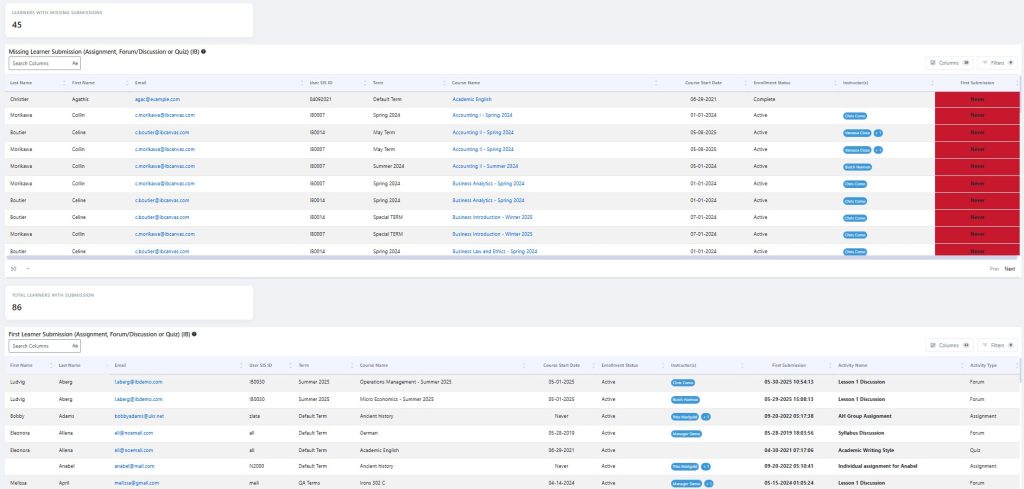The height and width of the screenshot is (489, 1024).
Task: Expand the rows-per-page 50 dropdown
Action: coord(20,268)
